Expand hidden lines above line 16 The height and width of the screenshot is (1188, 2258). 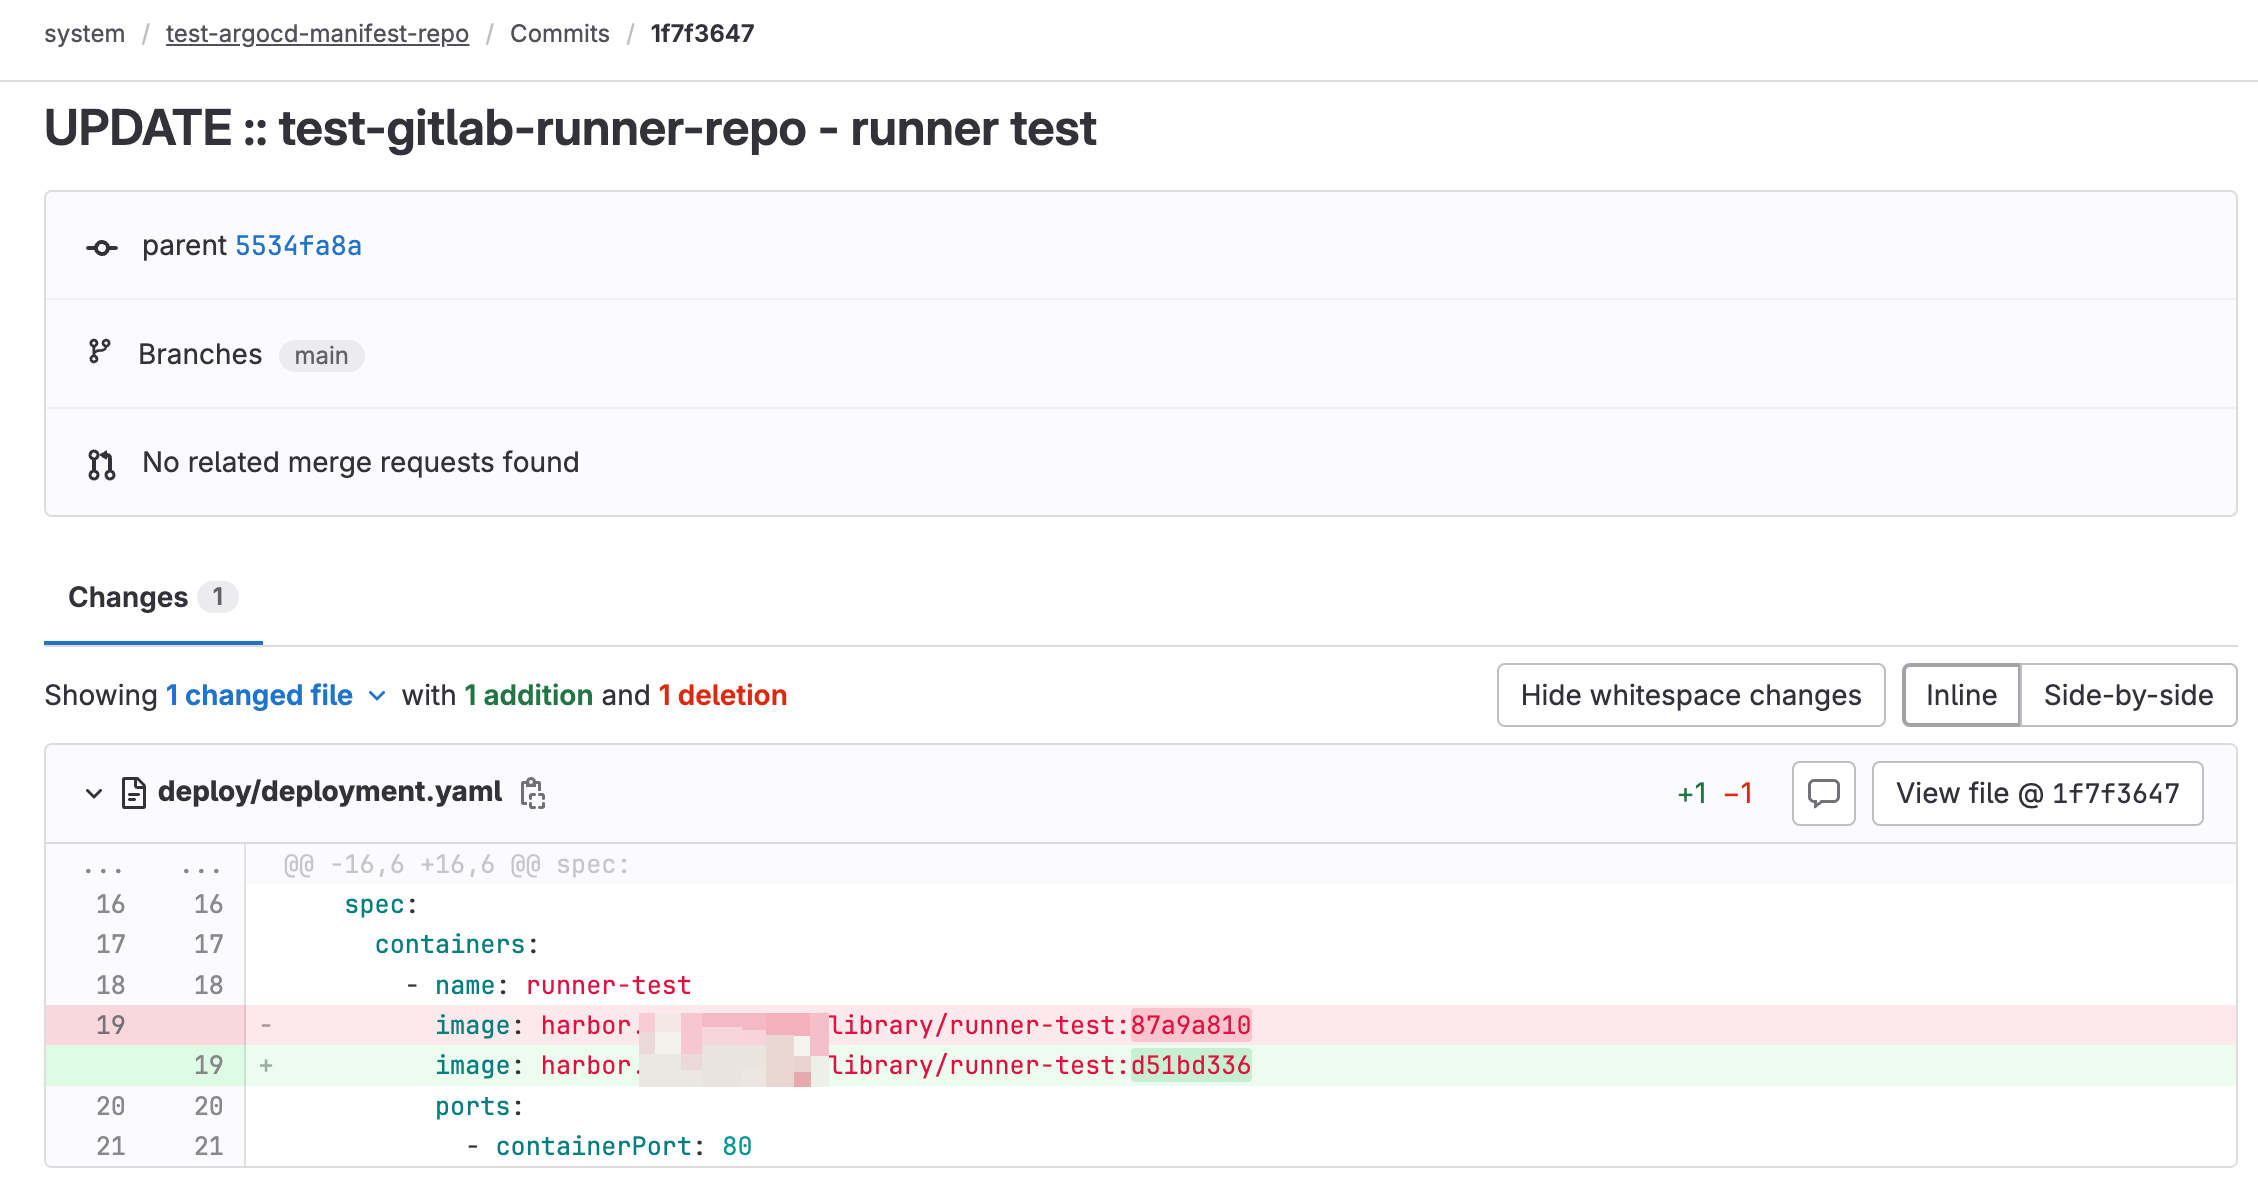[x=104, y=866]
